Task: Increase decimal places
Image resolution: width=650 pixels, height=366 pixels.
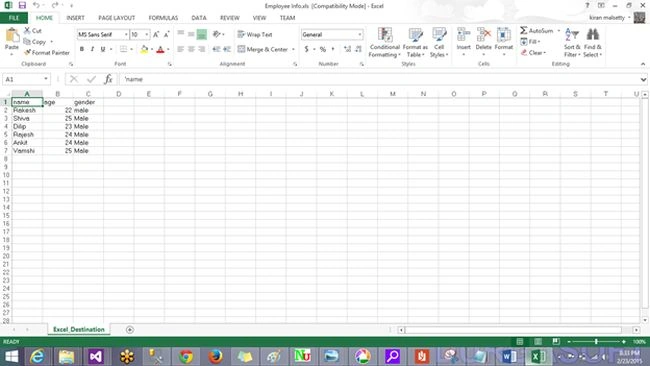Action: point(347,49)
